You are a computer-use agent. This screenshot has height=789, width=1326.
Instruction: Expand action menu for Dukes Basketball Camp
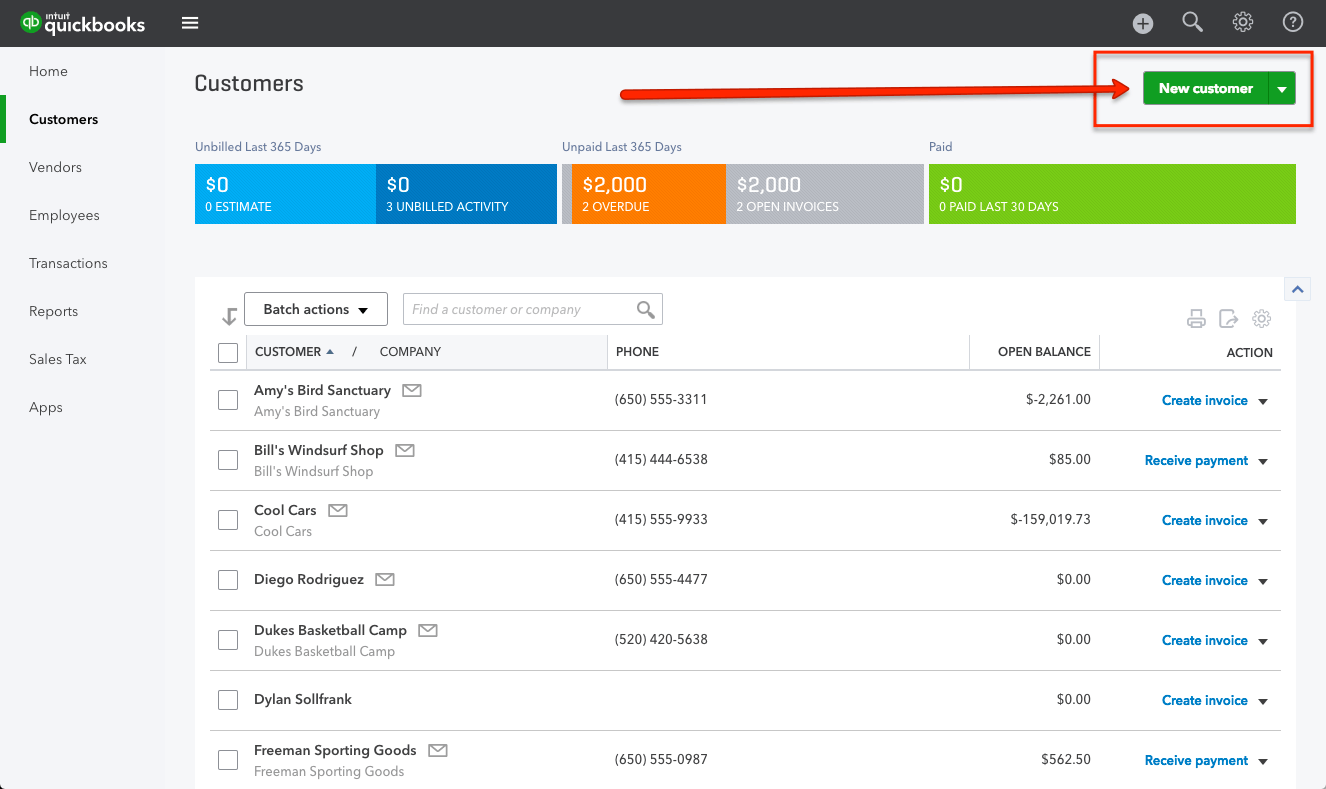1263,641
